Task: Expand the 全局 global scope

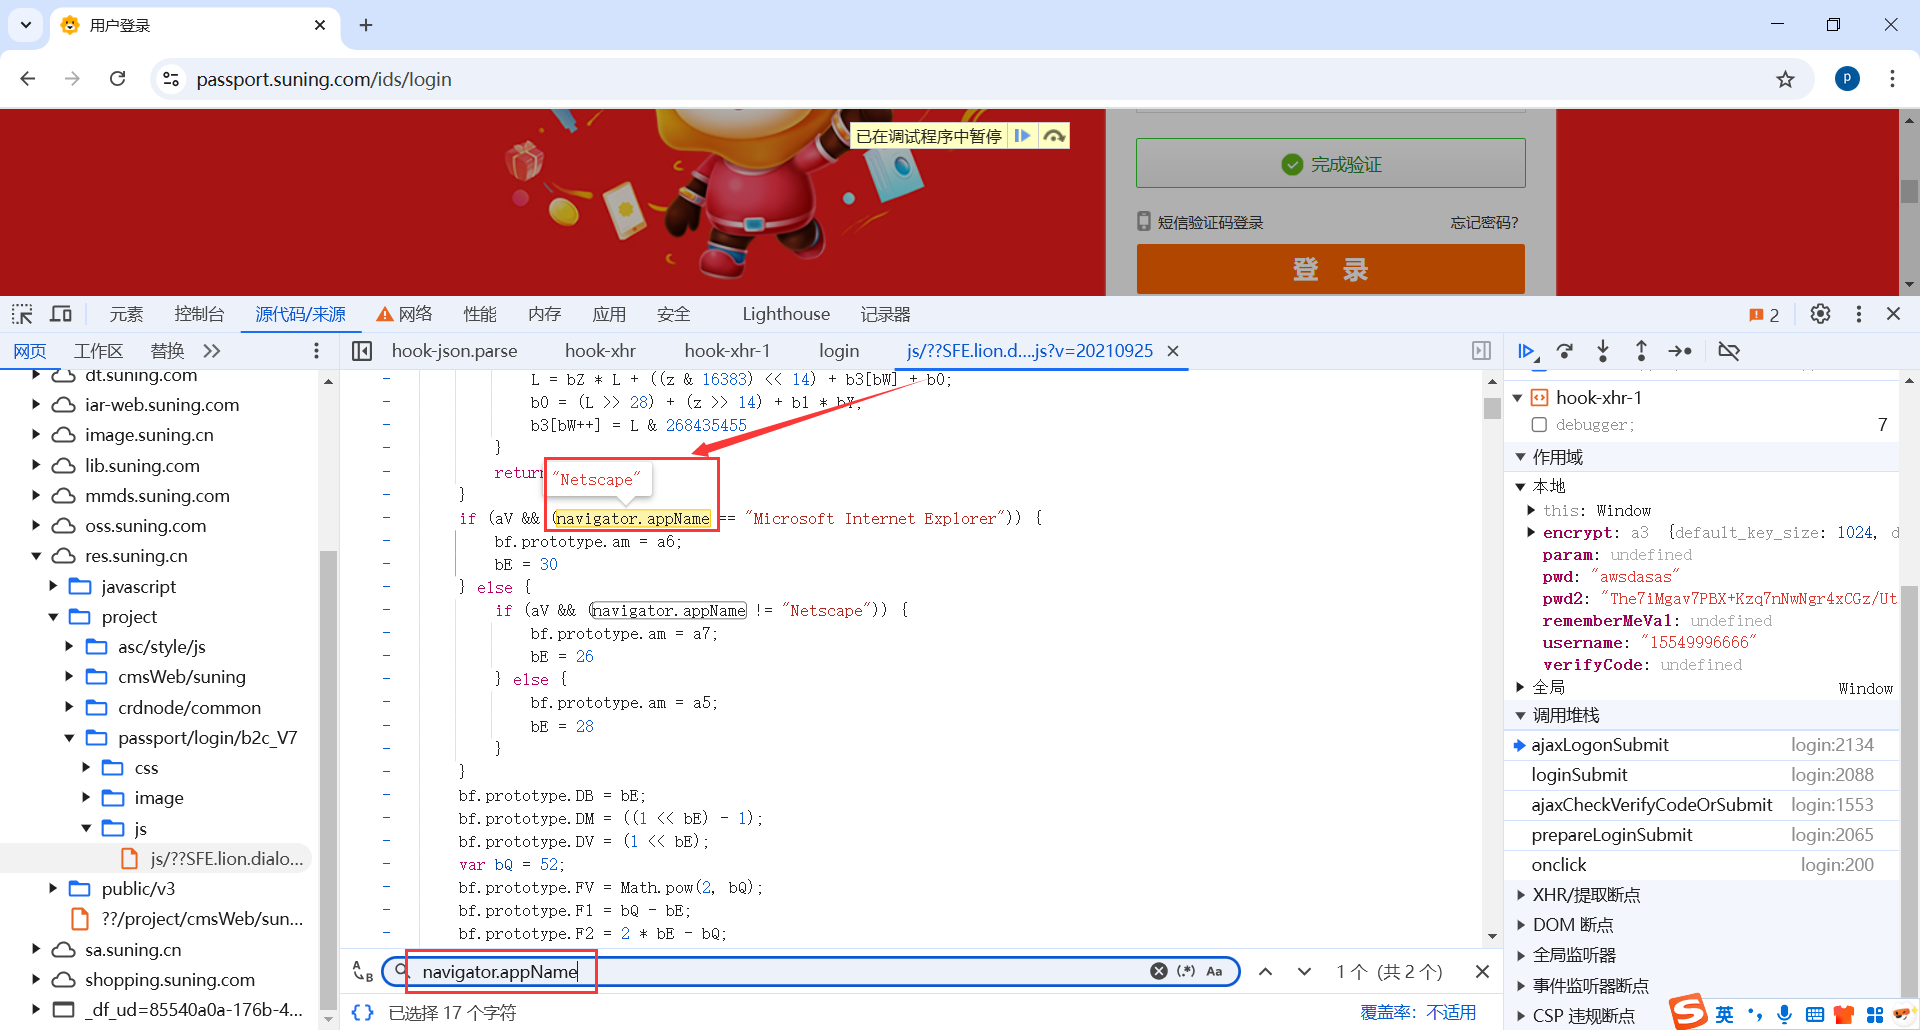Action: pos(1520,687)
